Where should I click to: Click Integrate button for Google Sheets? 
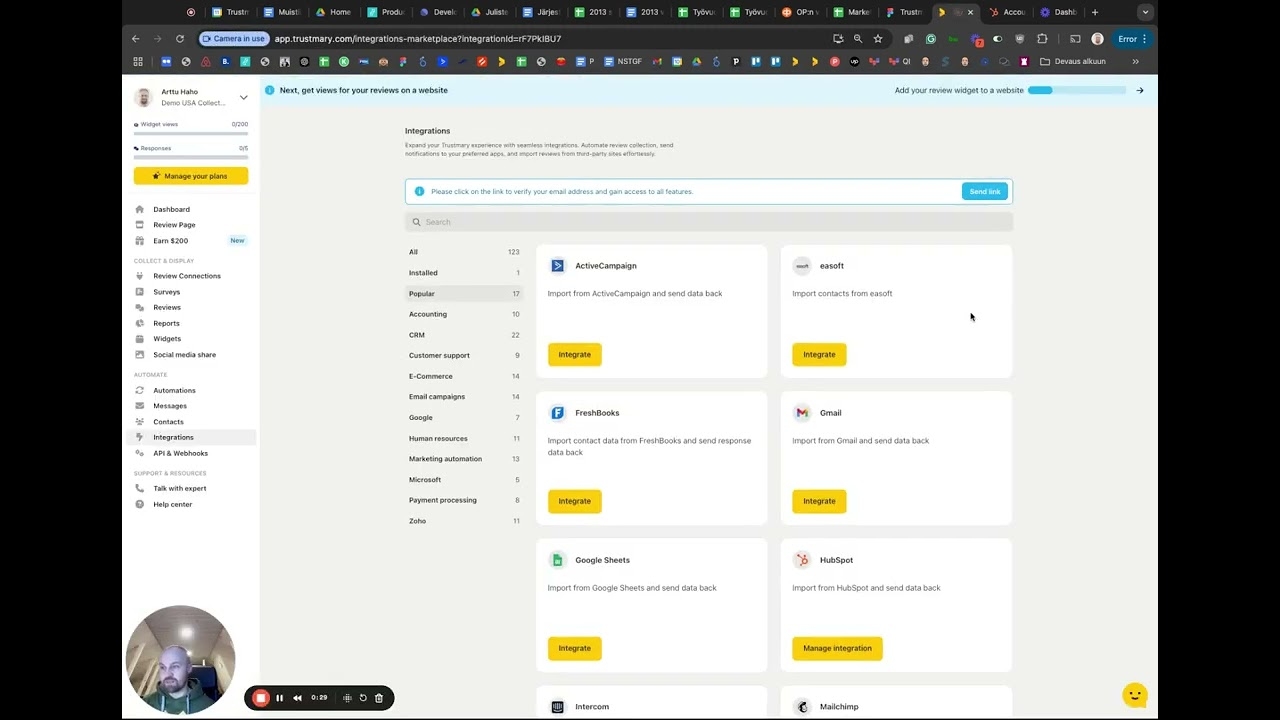click(574, 648)
